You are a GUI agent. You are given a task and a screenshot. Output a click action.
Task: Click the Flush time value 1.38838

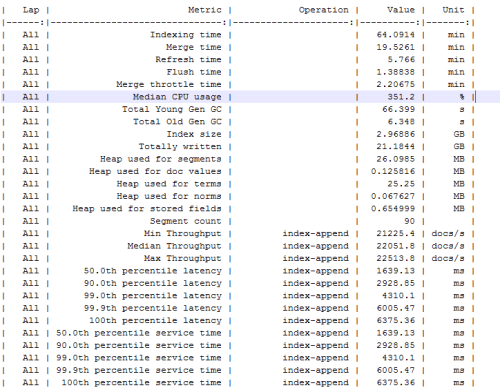point(395,72)
